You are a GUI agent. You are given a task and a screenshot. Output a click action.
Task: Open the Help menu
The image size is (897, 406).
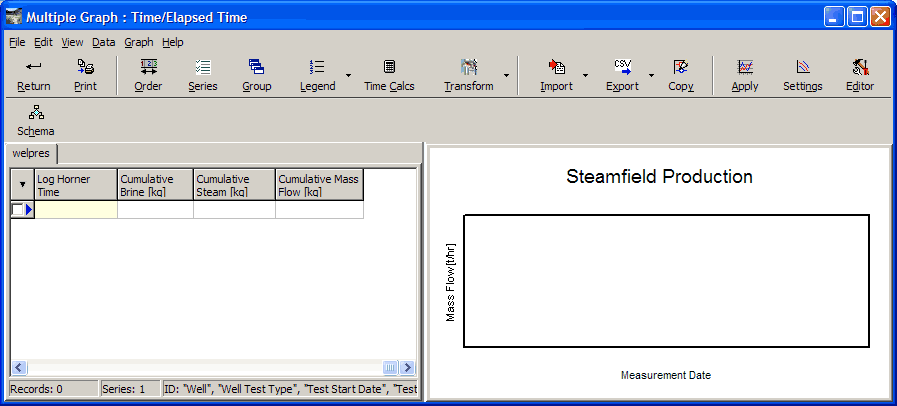(172, 42)
